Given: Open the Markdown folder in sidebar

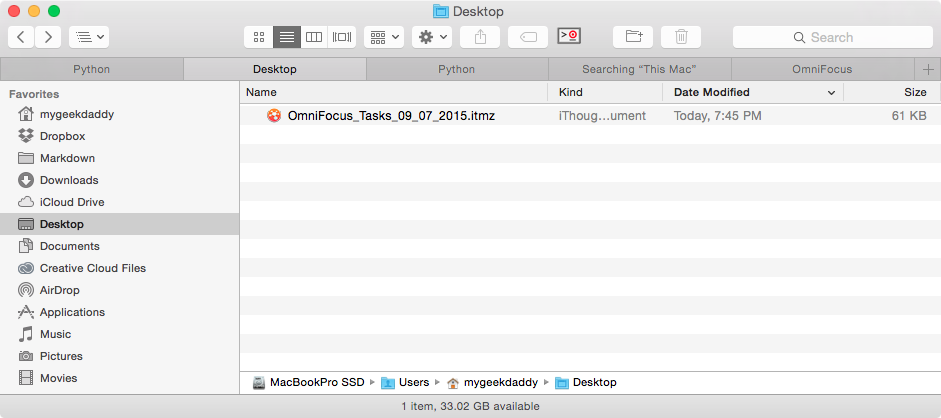Looking at the screenshot, I should pyautogui.click(x=120, y=158).
